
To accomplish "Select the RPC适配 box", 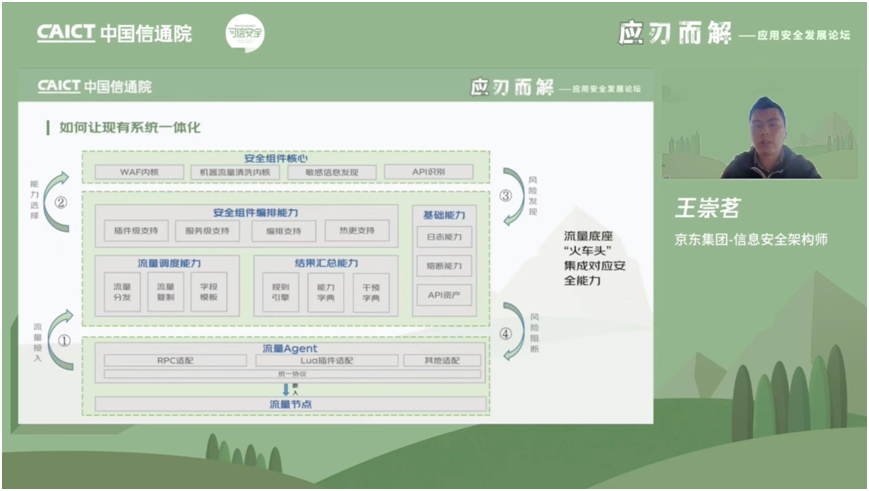I will click(175, 361).
